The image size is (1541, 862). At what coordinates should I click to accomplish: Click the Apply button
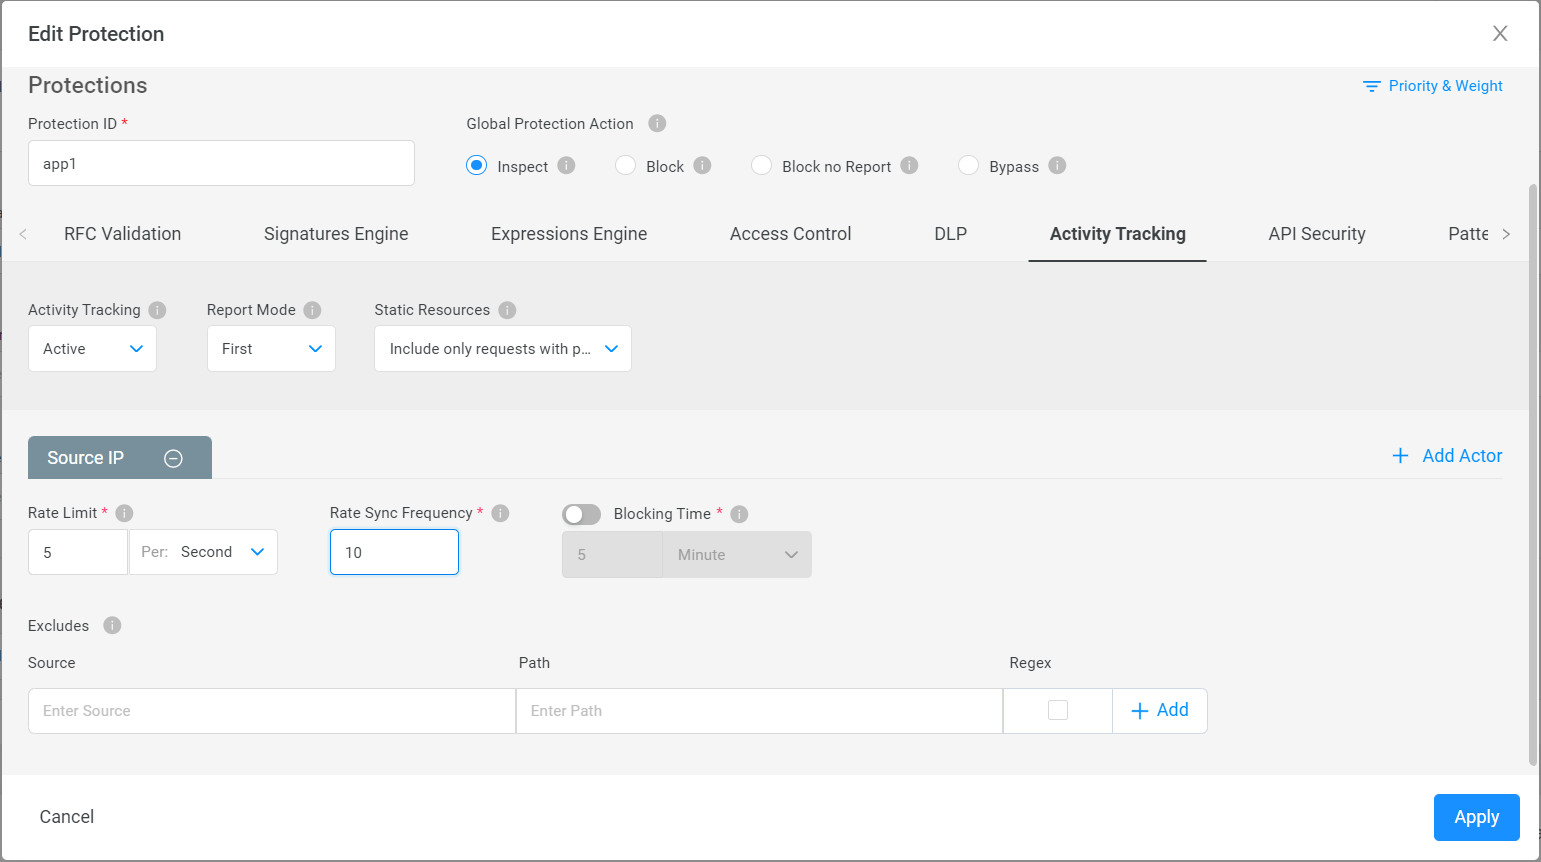click(1476, 817)
